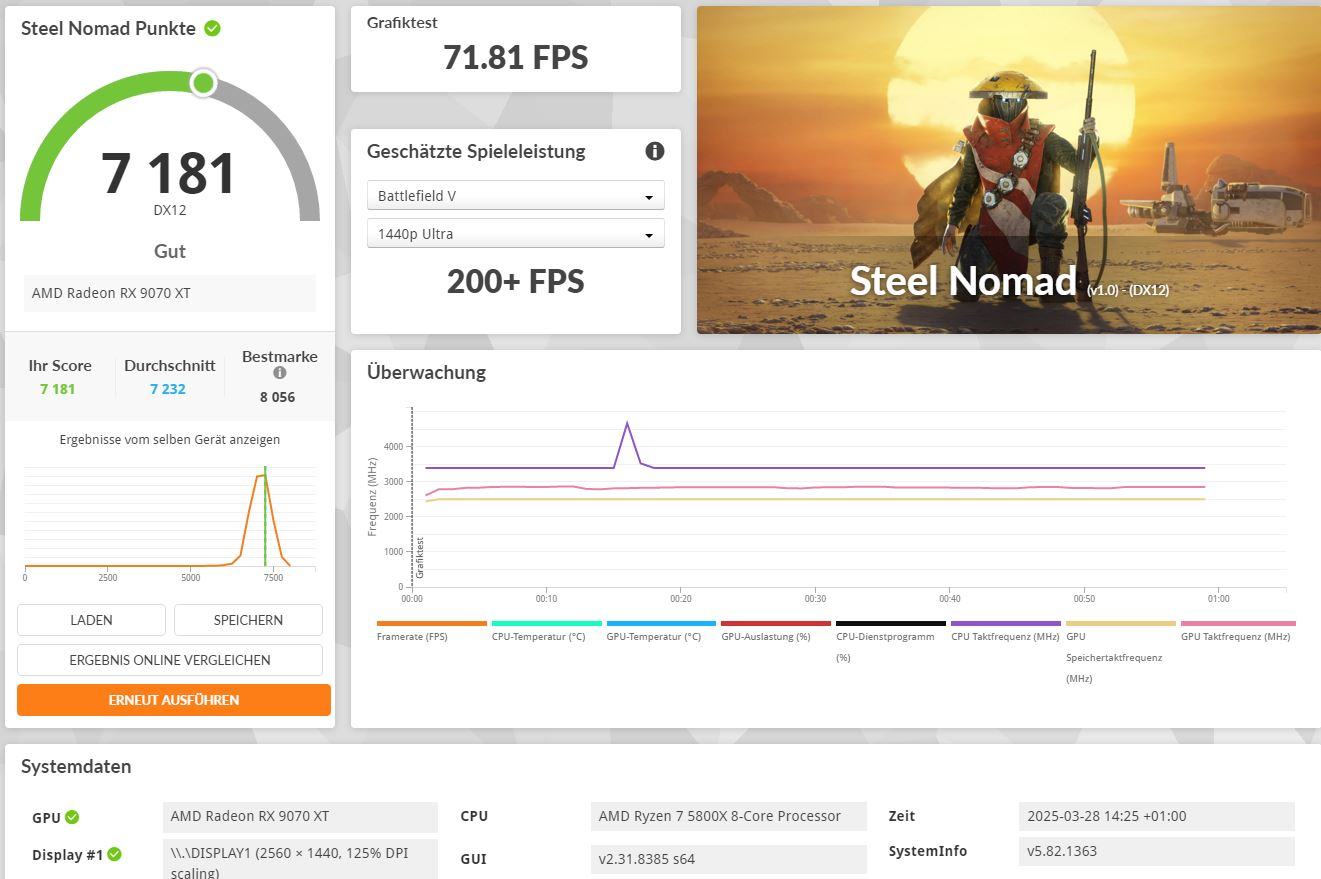Click the Ihr Score value 7 181
The image size is (1321, 879).
click(x=58, y=389)
